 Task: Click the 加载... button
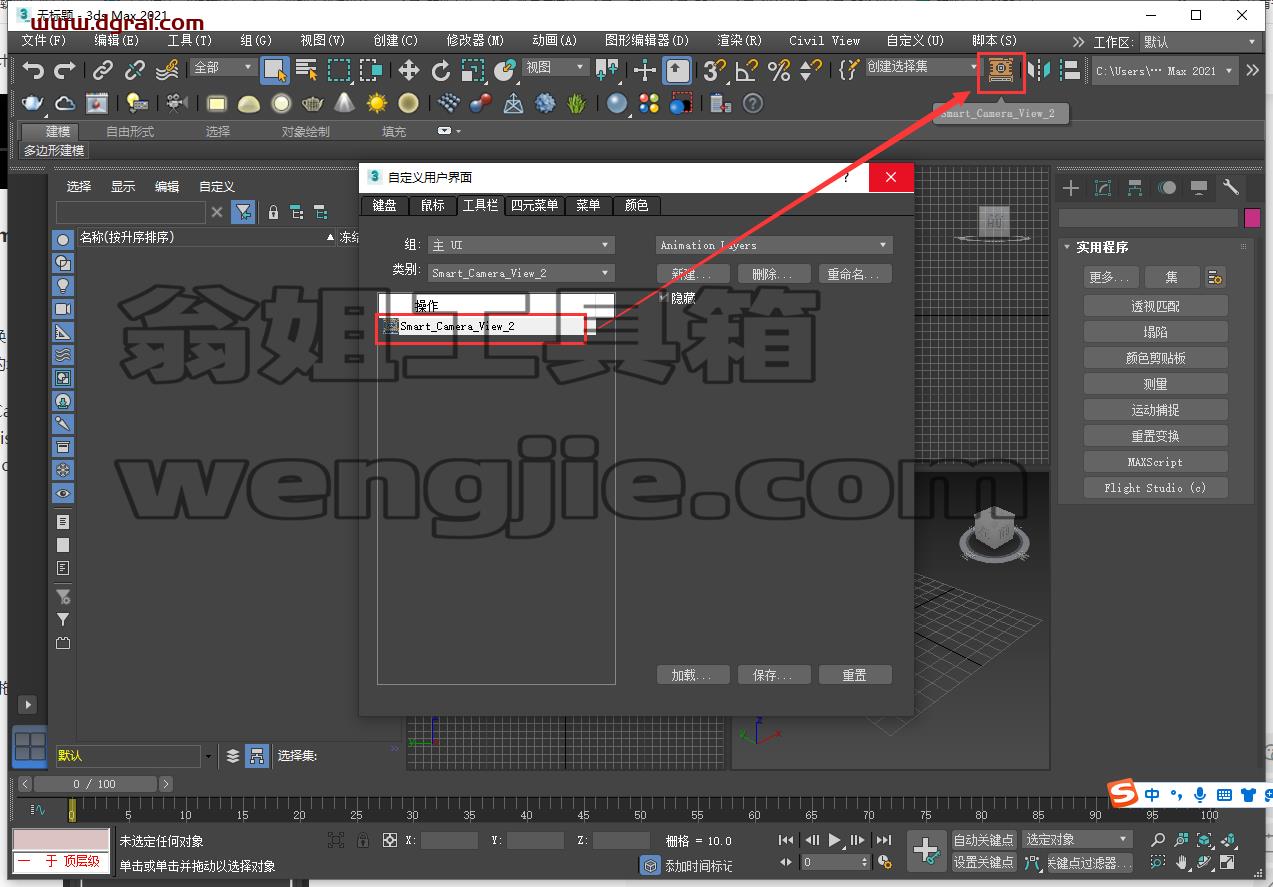click(x=692, y=675)
